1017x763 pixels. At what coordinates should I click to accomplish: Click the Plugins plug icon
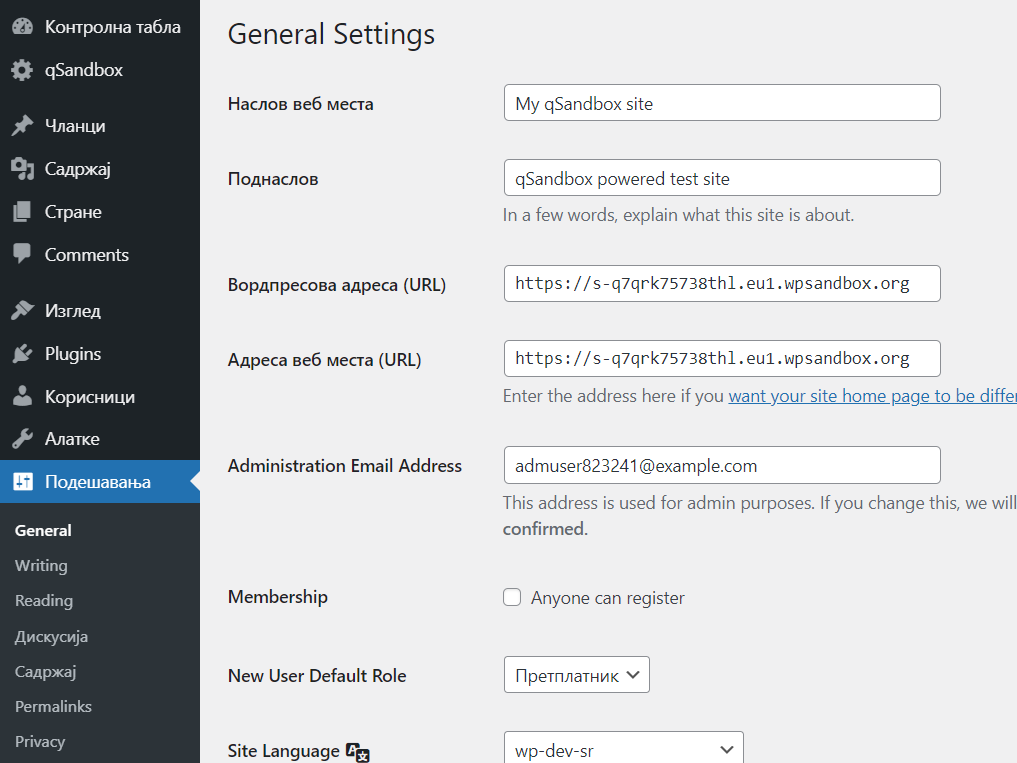[22, 354]
